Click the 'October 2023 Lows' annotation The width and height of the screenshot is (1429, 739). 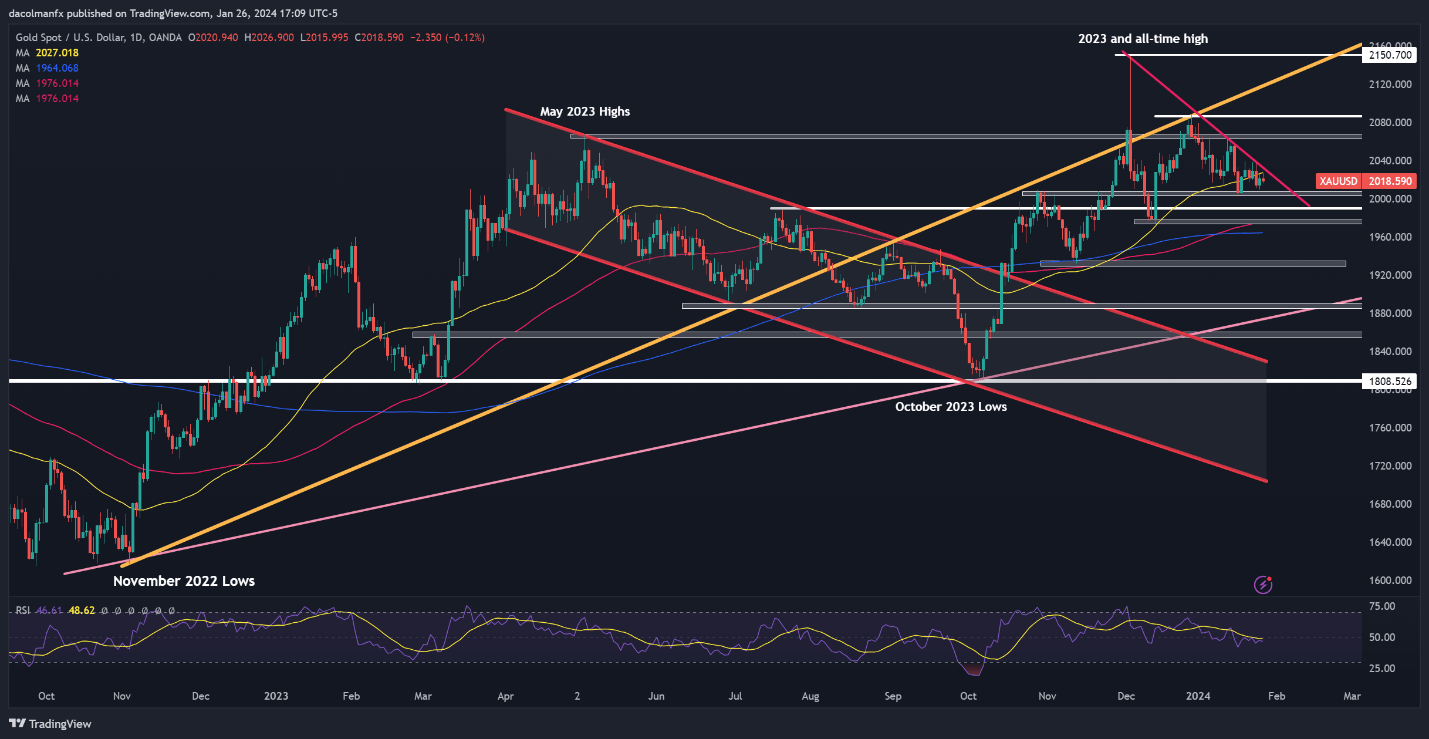coord(951,406)
